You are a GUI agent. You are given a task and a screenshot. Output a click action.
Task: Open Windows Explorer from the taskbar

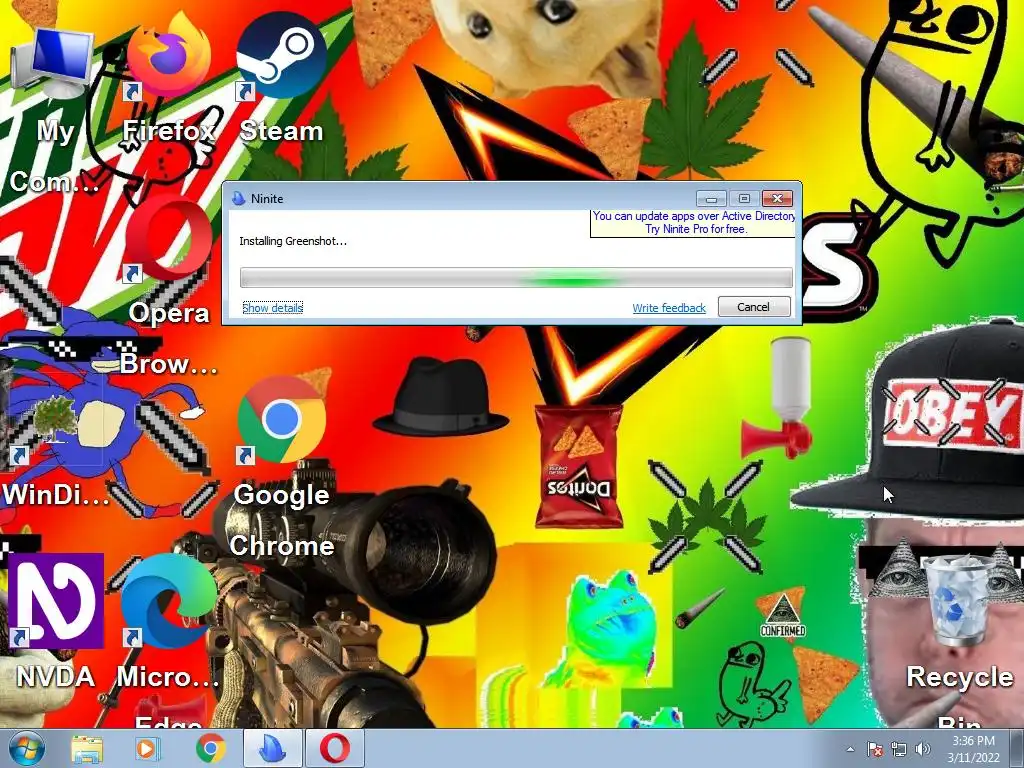coord(87,749)
